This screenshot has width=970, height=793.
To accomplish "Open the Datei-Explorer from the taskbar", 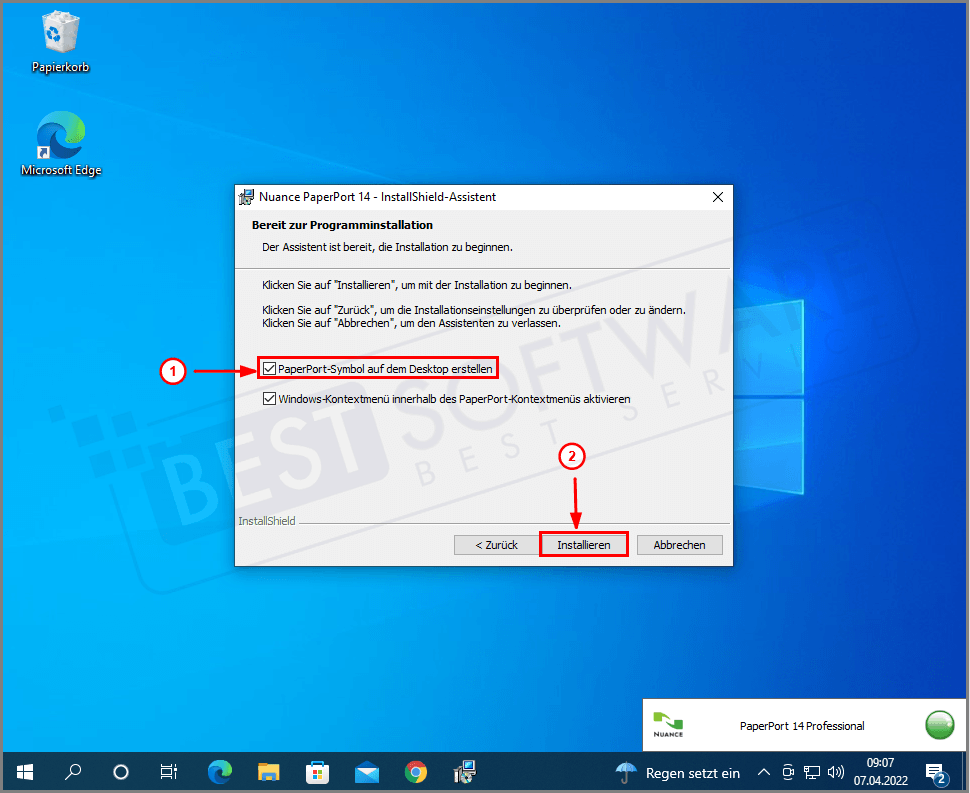I will (268, 772).
